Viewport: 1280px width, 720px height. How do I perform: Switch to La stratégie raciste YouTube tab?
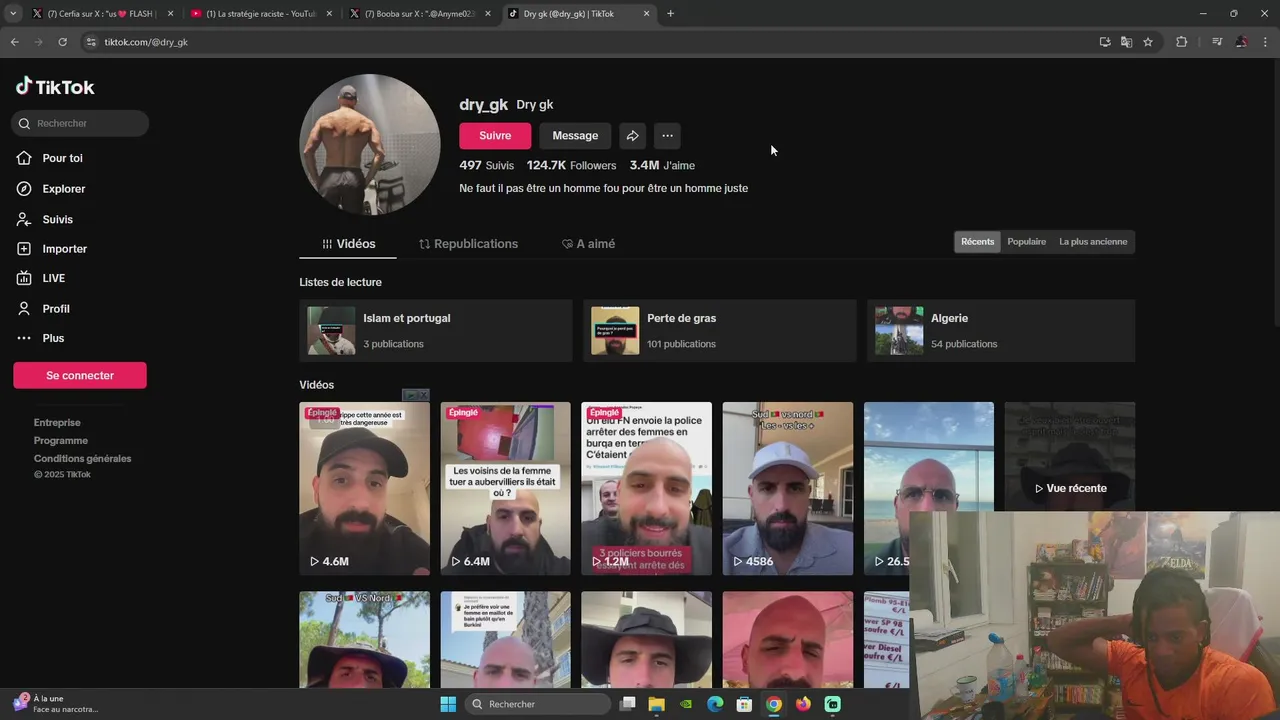pyautogui.click(x=260, y=14)
